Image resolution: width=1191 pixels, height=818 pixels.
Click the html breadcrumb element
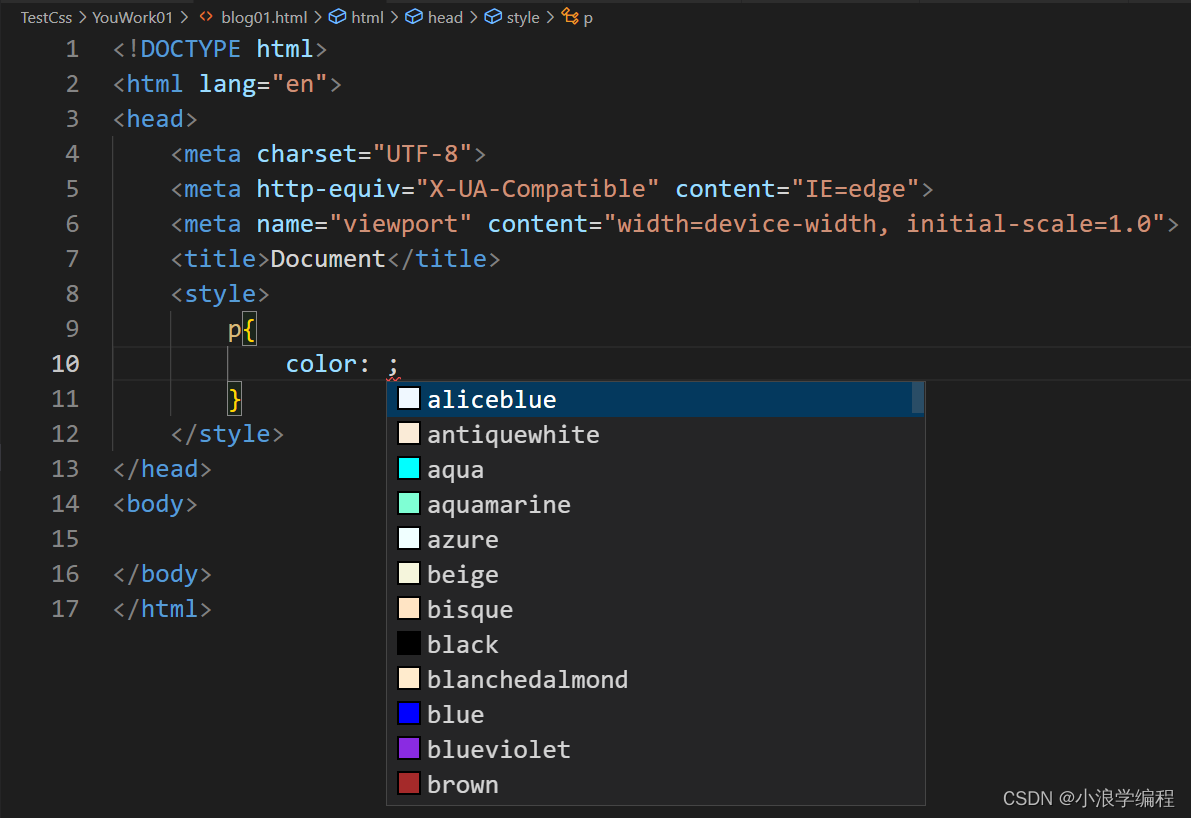[x=367, y=17]
